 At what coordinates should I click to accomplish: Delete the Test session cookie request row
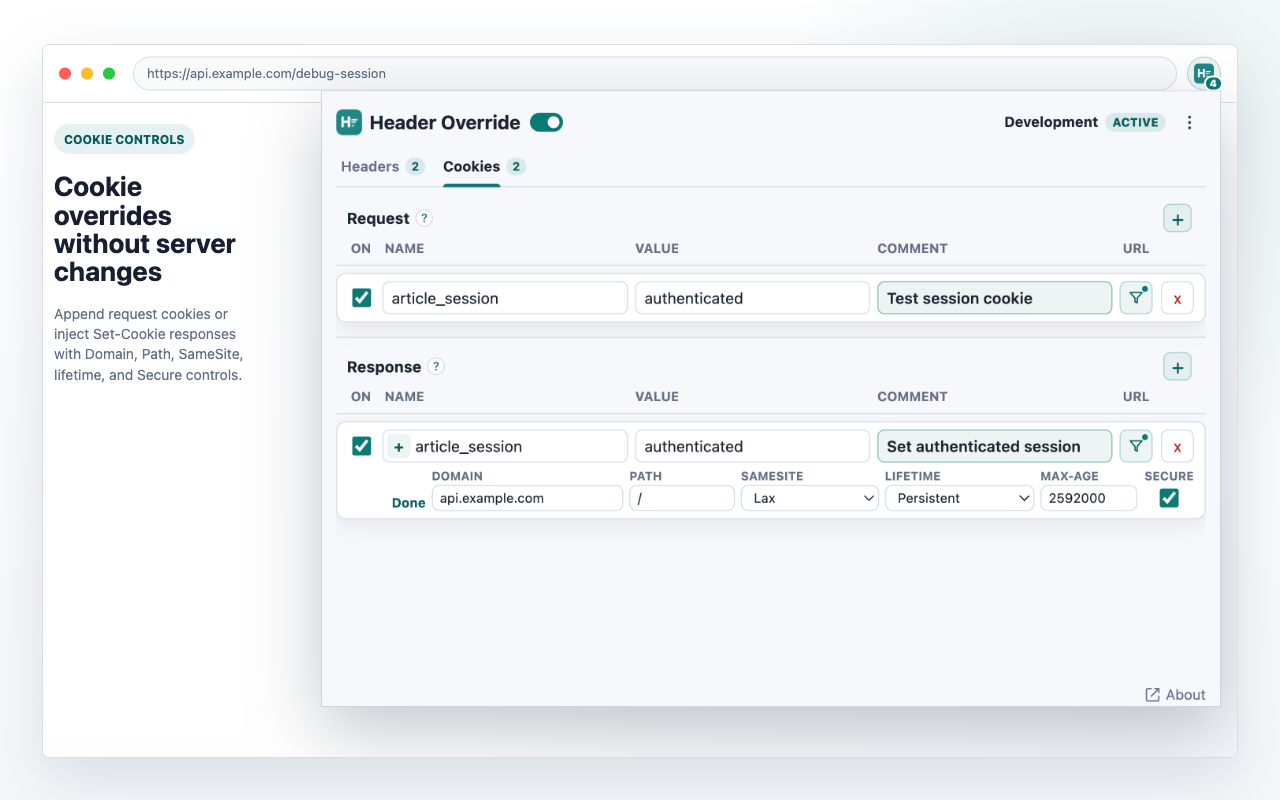pyautogui.click(x=1177, y=298)
